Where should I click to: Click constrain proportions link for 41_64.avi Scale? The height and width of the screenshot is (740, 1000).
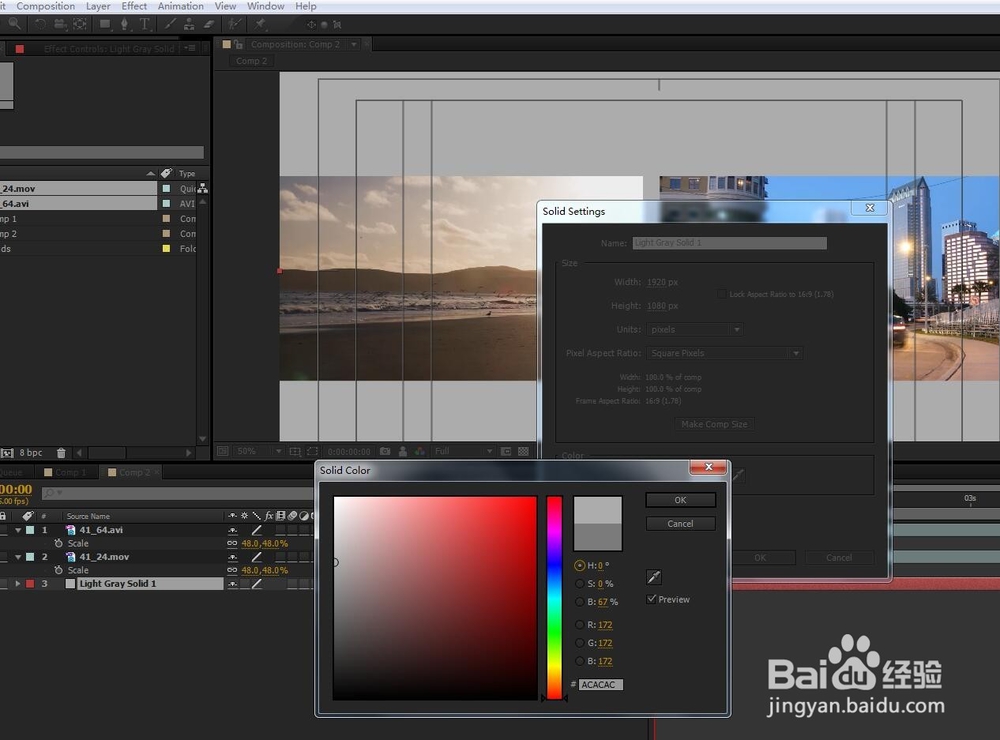[x=232, y=544]
